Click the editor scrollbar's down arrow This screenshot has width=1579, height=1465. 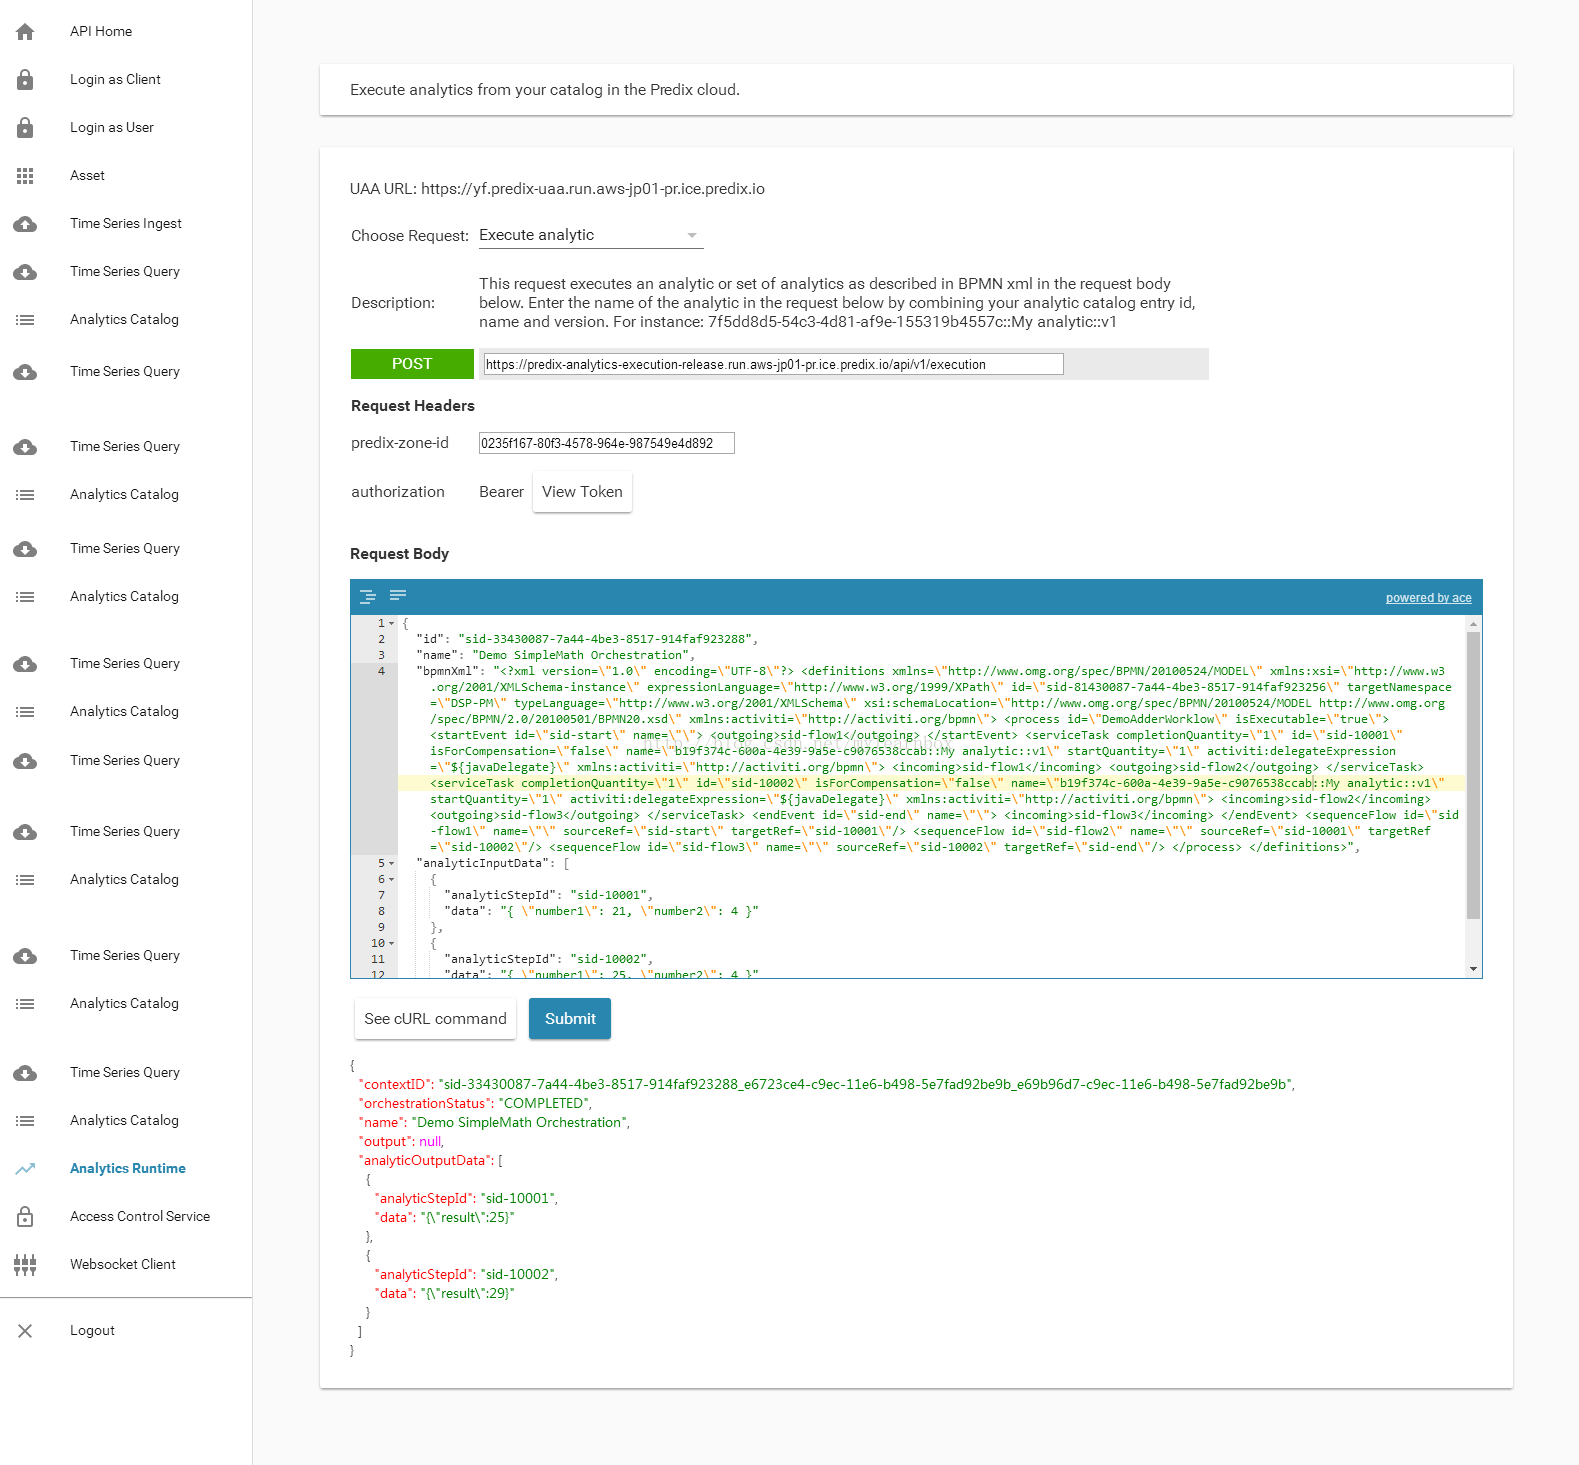tap(1473, 969)
